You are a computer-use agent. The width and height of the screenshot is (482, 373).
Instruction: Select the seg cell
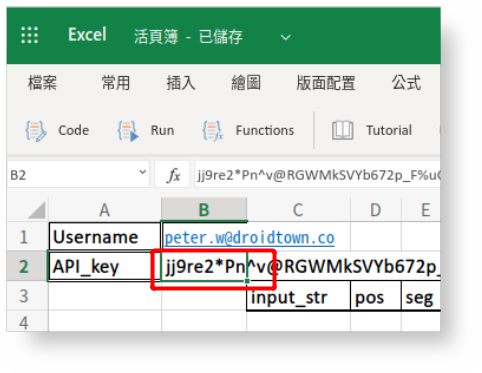pos(421,296)
